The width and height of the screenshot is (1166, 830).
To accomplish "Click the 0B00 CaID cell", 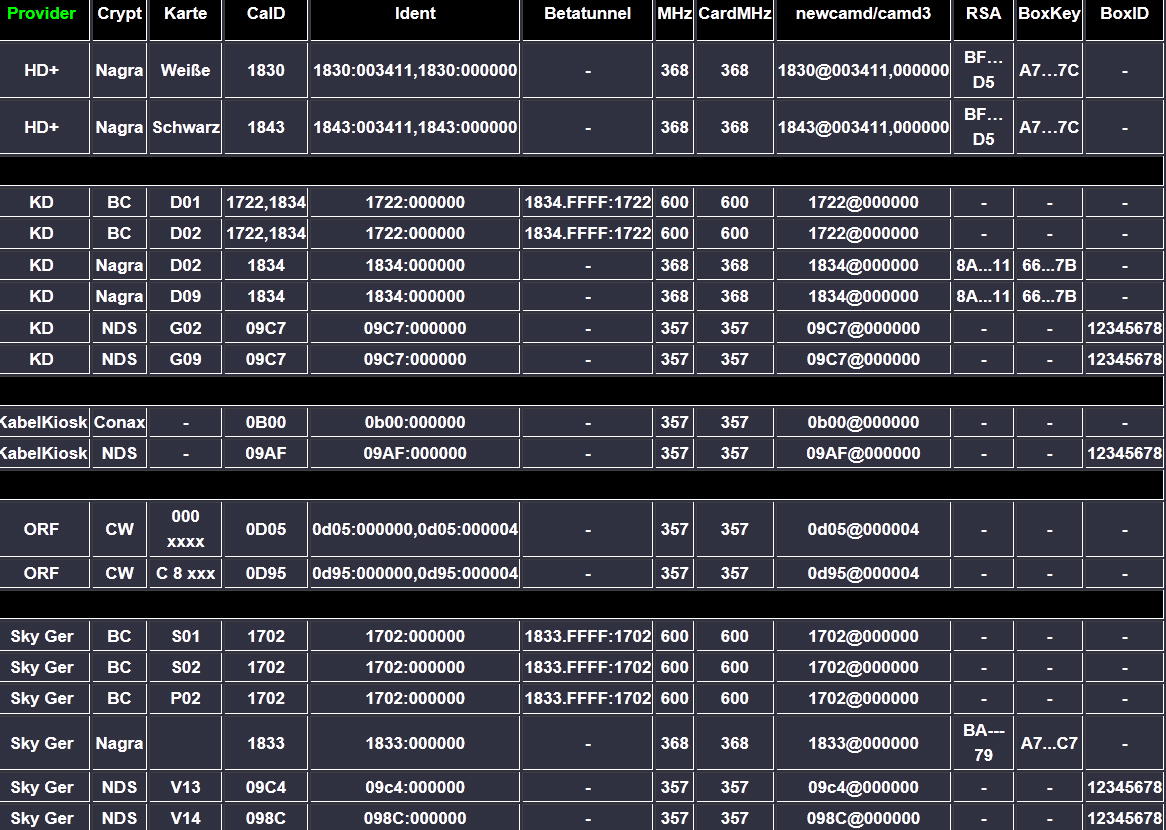I will tap(266, 422).
